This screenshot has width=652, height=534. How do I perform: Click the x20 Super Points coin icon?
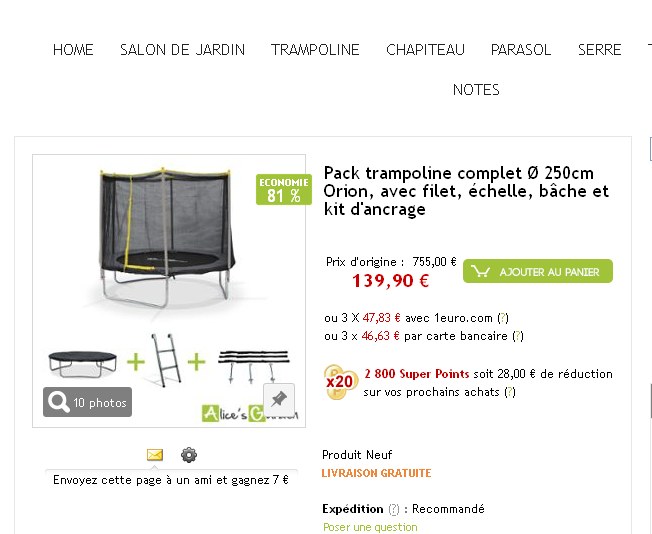click(340, 381)
